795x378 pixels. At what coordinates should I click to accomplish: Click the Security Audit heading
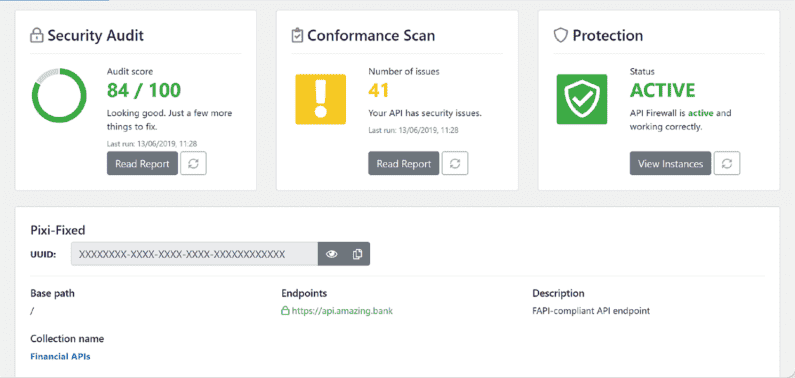pos(96,35)
